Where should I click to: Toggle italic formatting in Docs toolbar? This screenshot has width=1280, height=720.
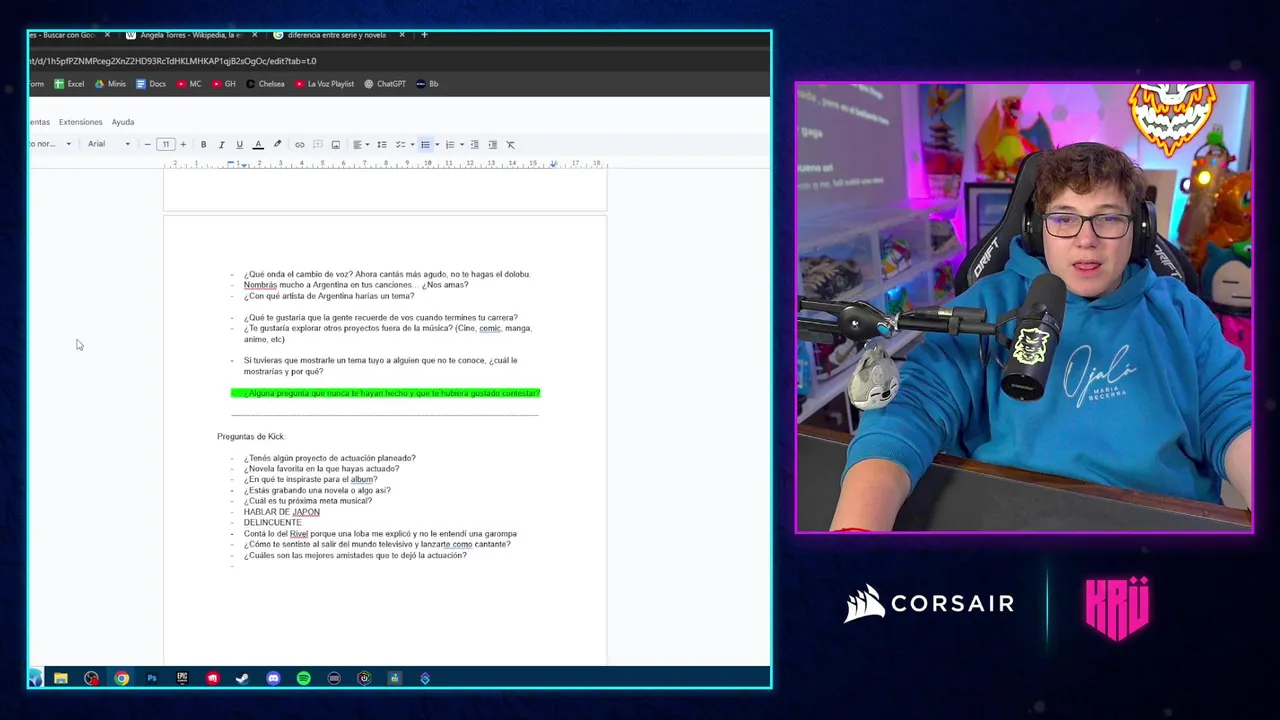click(x=221, y=144)
